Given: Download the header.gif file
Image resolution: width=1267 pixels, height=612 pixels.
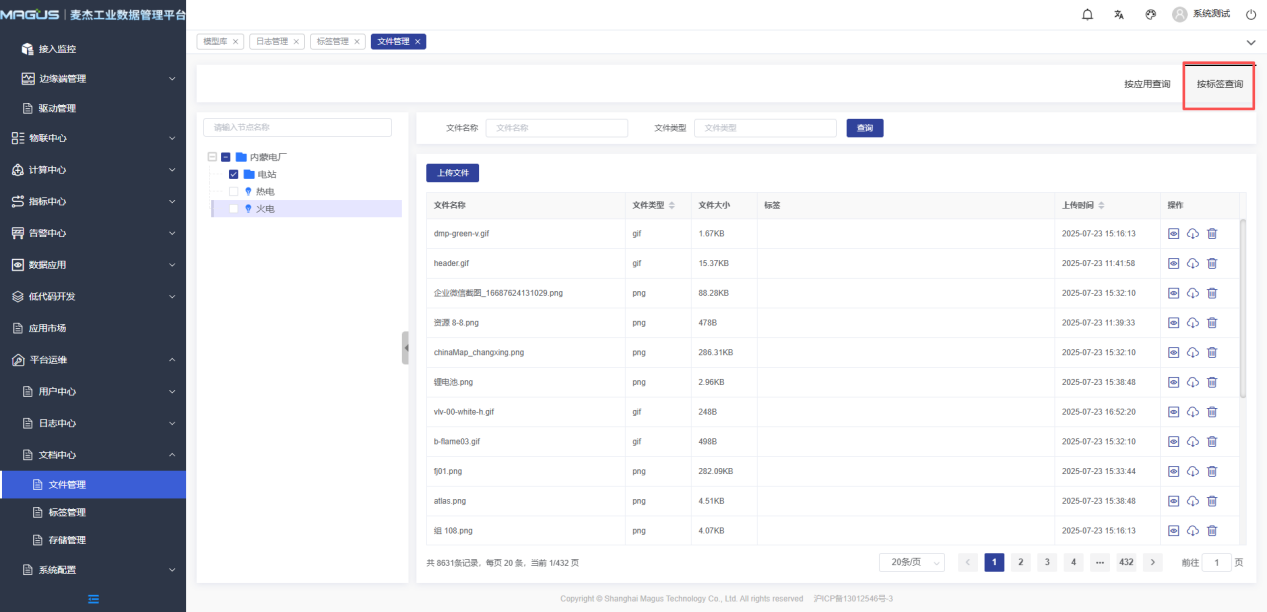Looking at the screenshot, I should 1193,263.
